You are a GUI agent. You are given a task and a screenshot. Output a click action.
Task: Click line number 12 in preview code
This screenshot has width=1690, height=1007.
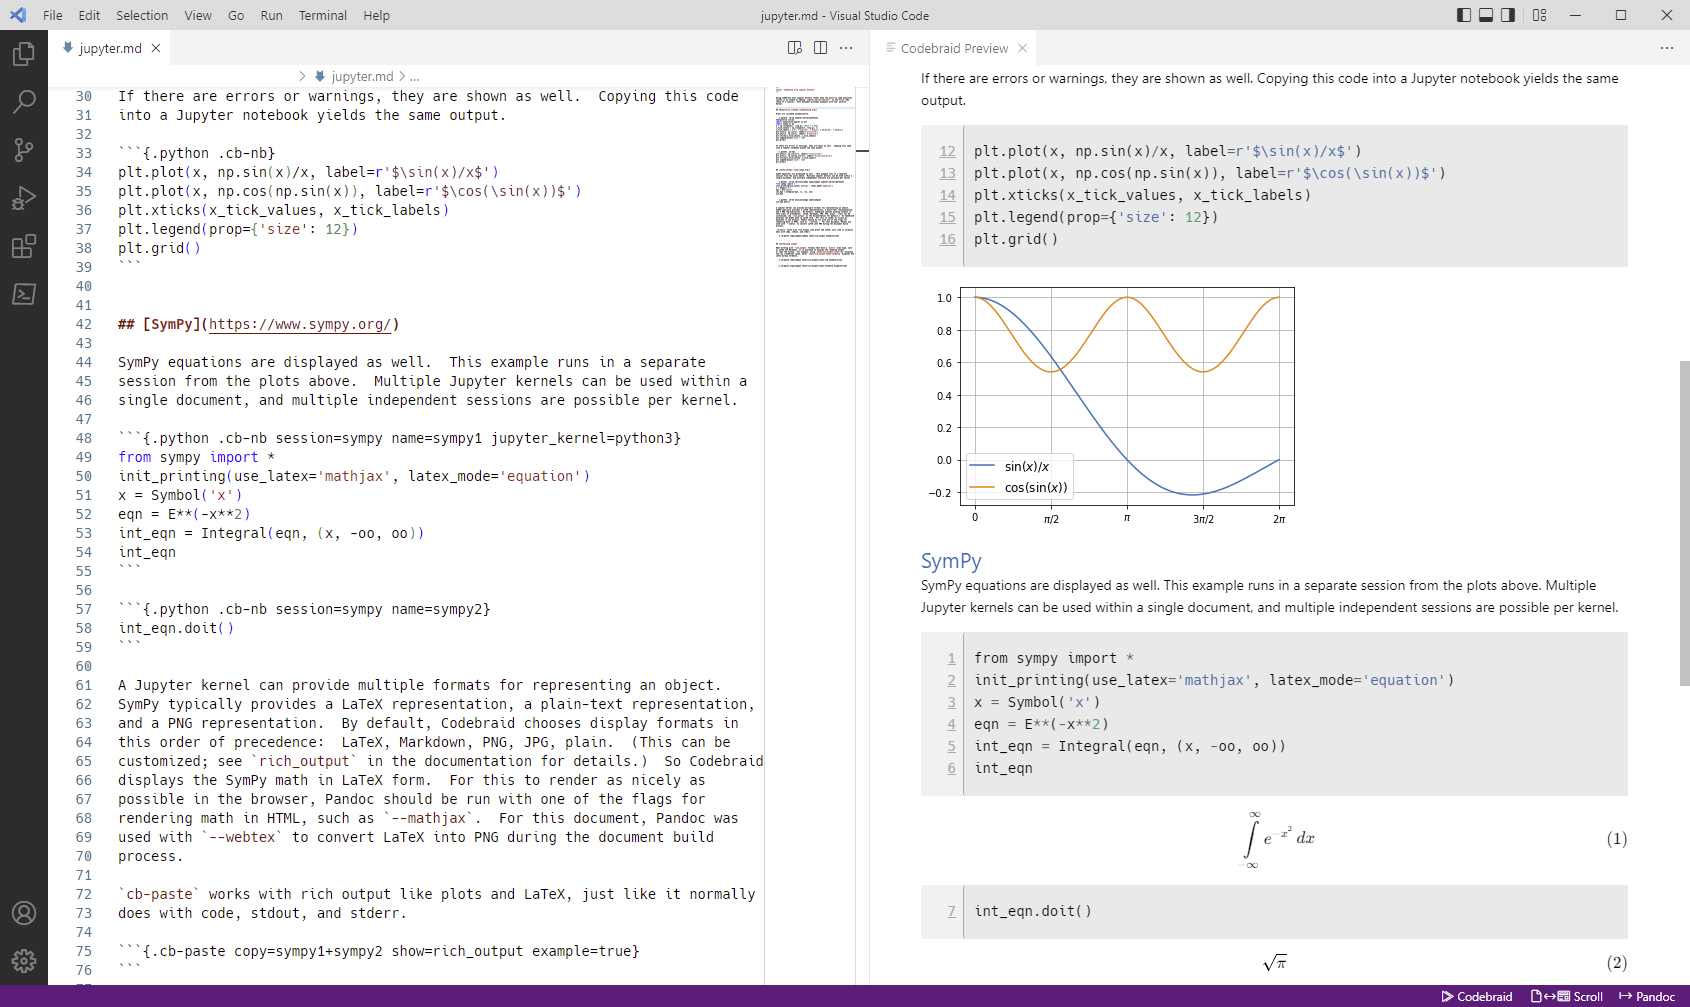coord(947,151)
